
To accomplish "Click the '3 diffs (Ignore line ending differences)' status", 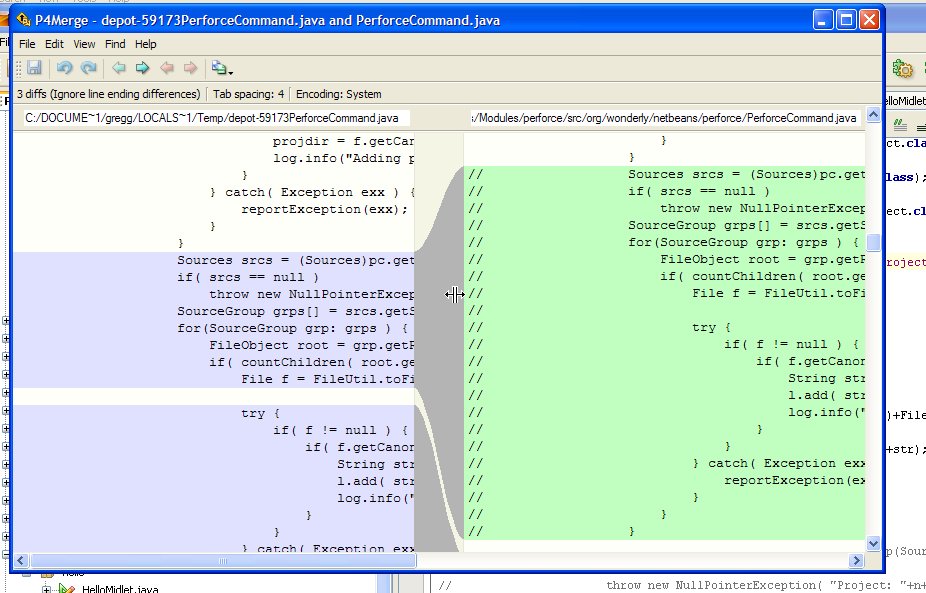I will pyautogui.click(x=109, y=94).
